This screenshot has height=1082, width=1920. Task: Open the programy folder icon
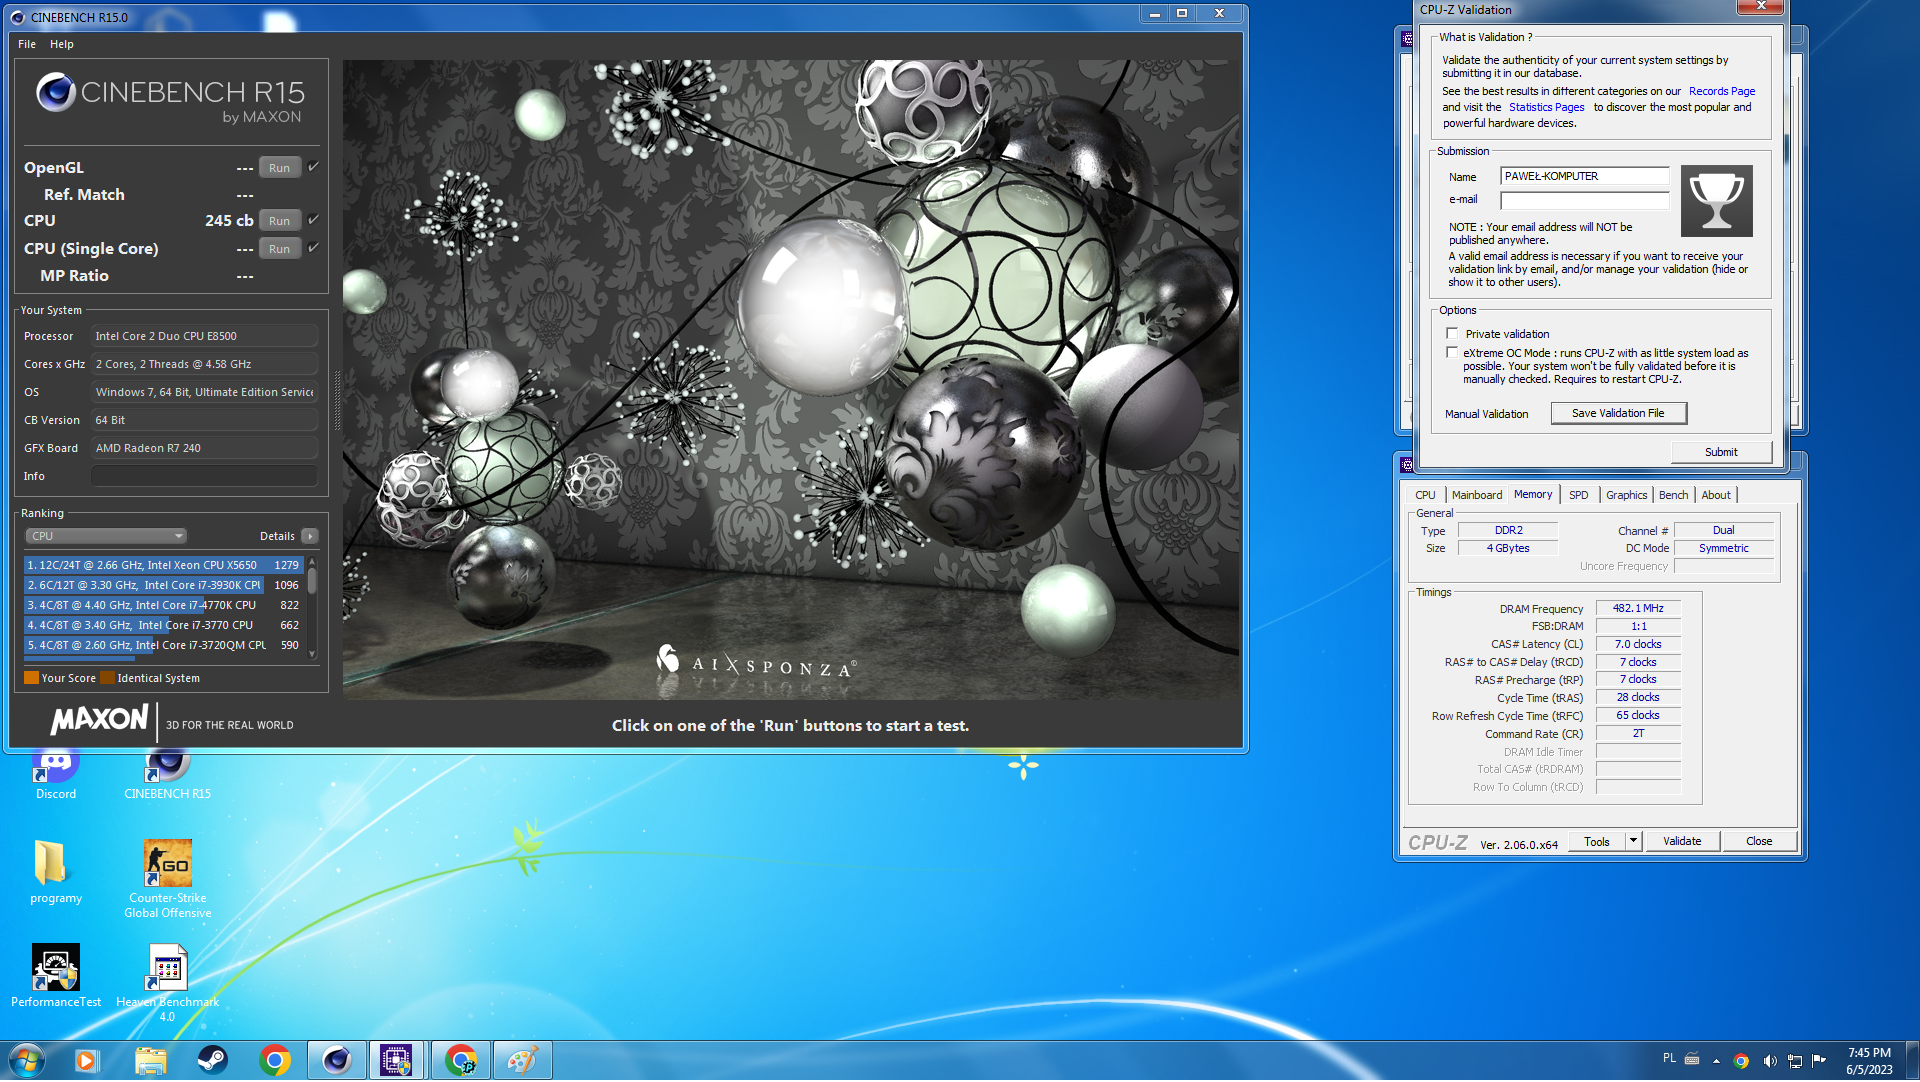pos(56,872)
